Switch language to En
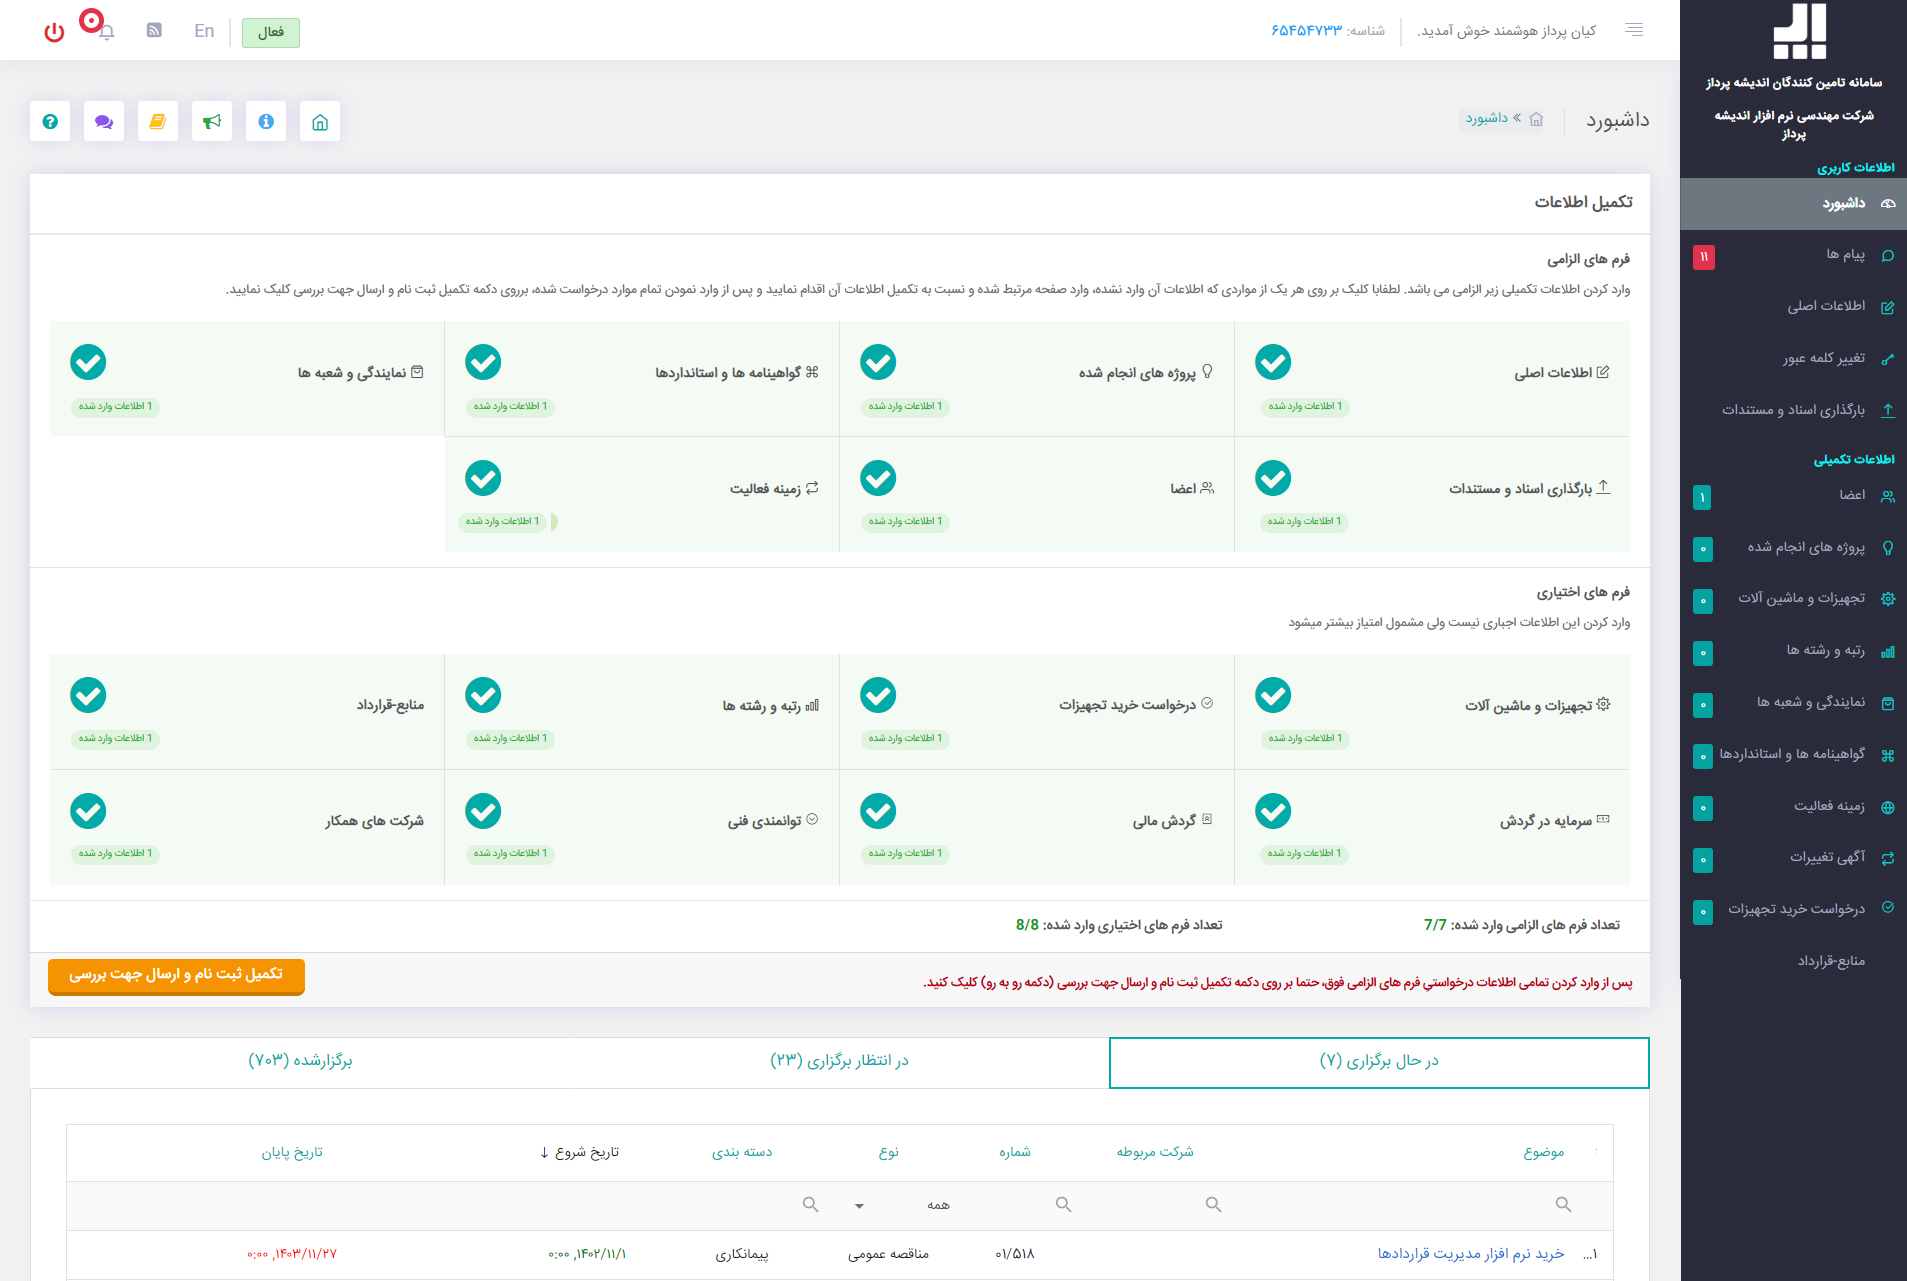The image size is (1907, 1281). point(204,31)
